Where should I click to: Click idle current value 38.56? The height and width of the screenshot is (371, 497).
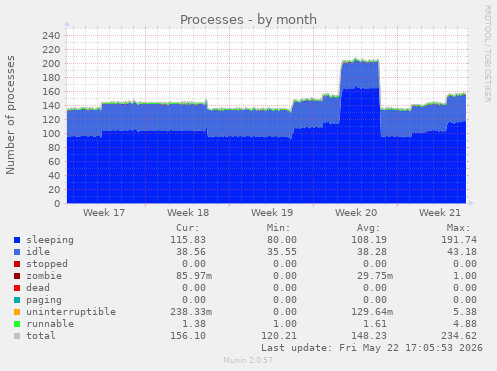point(191,252)
